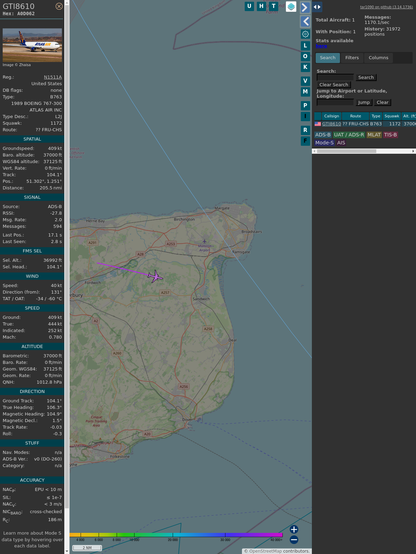Screen dimensions: 416x554
Task: Expand sidebar with right chevron button
Action: (x=305, y=7)
